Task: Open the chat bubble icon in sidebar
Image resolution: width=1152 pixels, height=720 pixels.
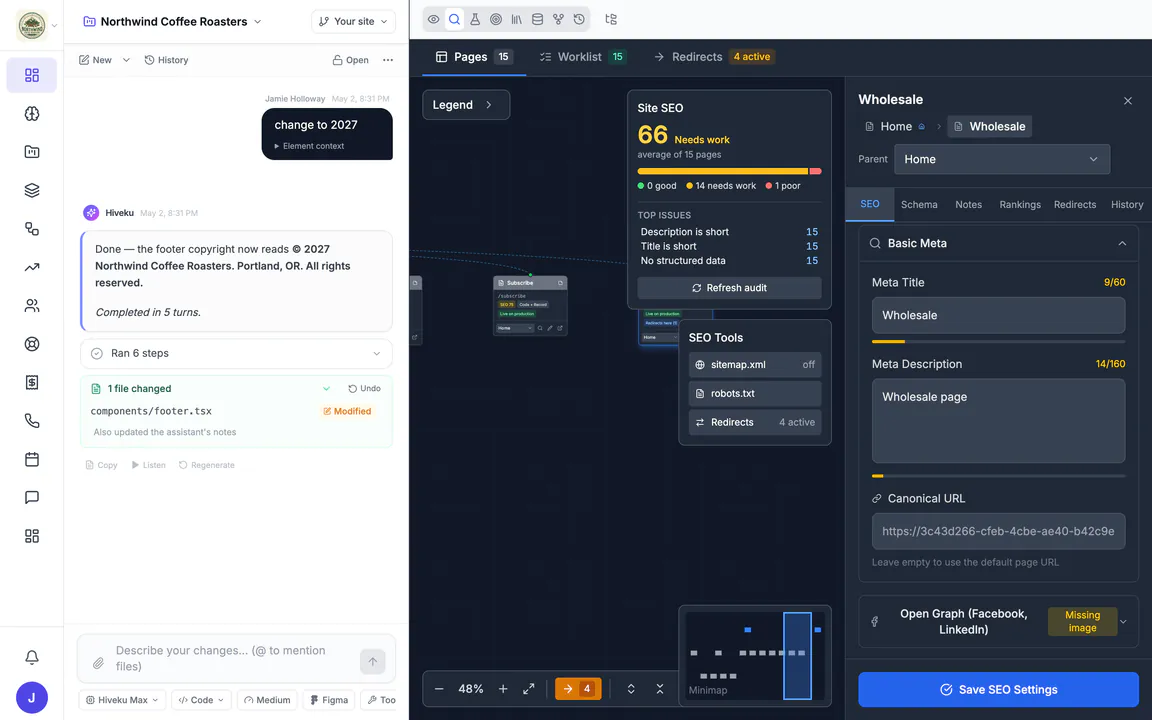Action: click(32, 497)
